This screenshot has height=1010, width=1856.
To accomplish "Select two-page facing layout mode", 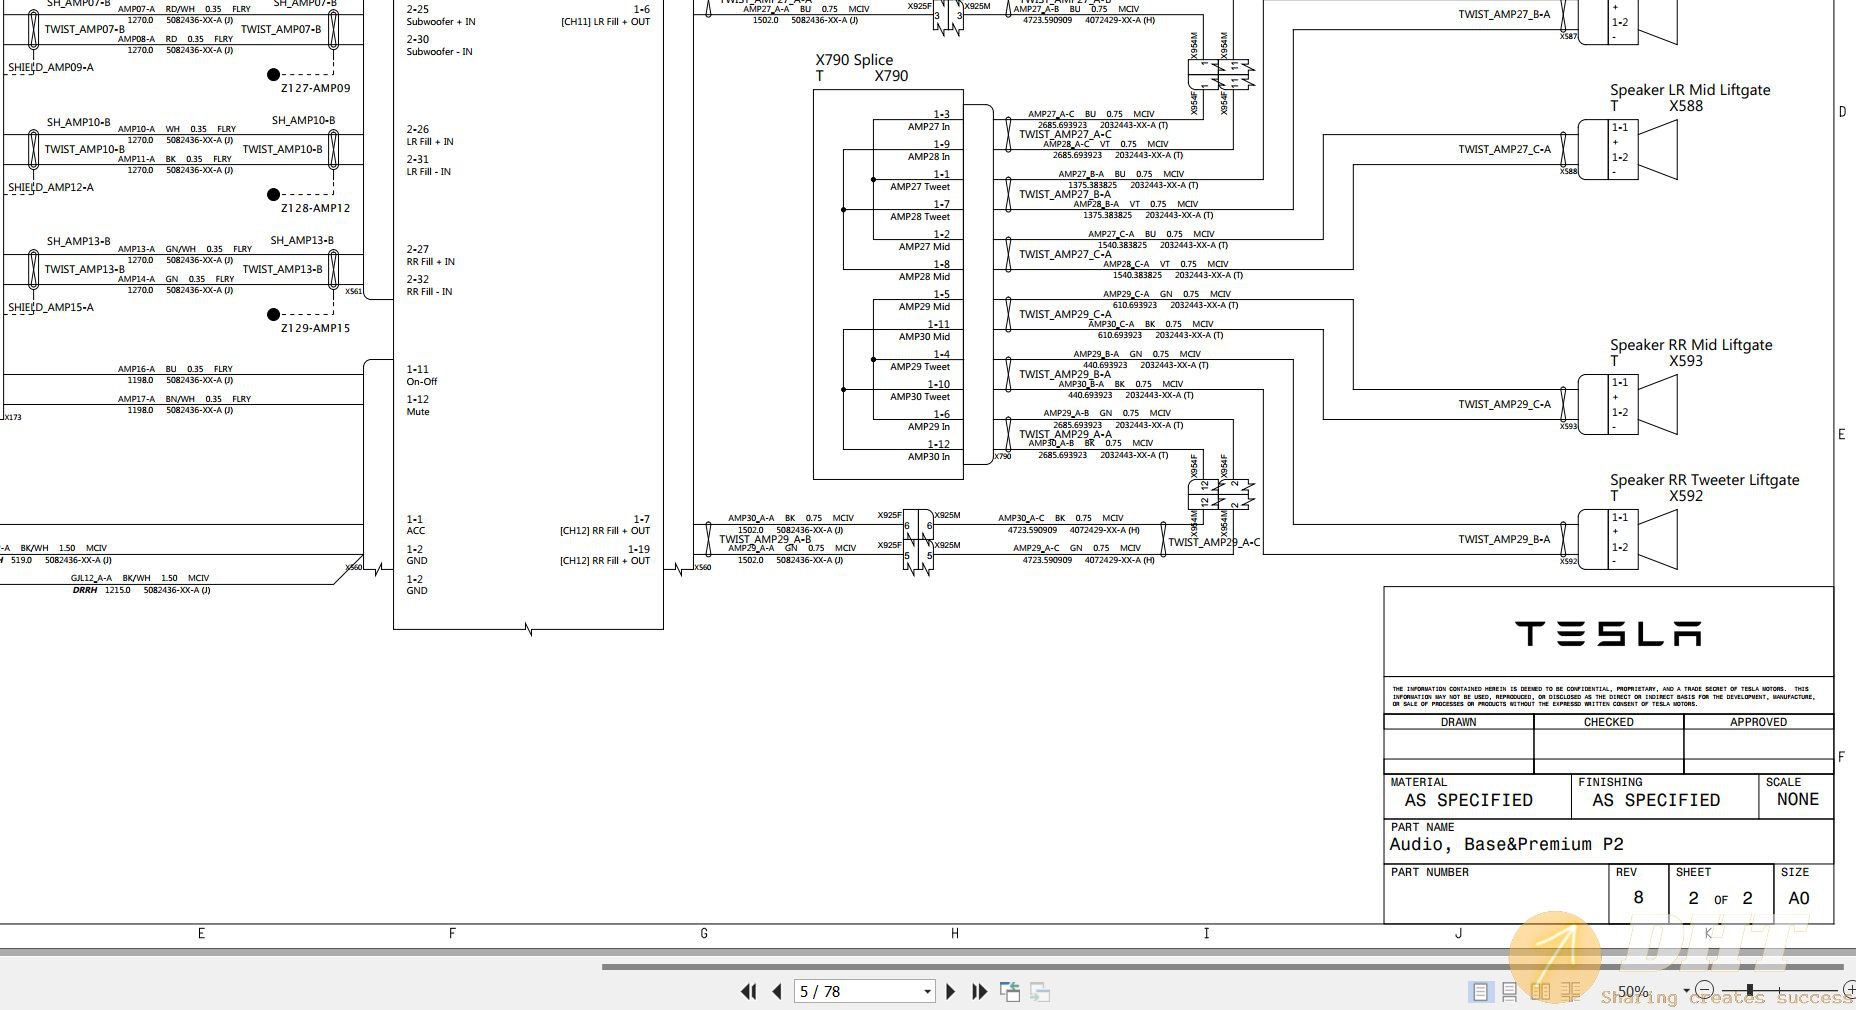I will point(1541,991).
